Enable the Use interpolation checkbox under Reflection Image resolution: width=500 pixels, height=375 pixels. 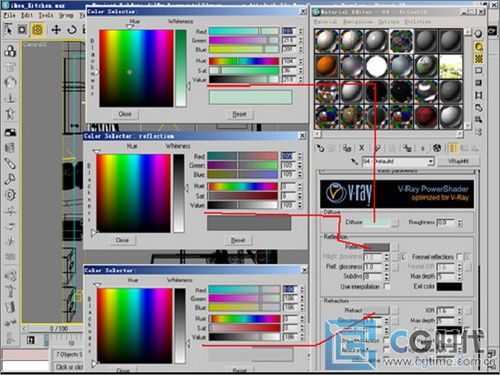[x=387, y=286]
